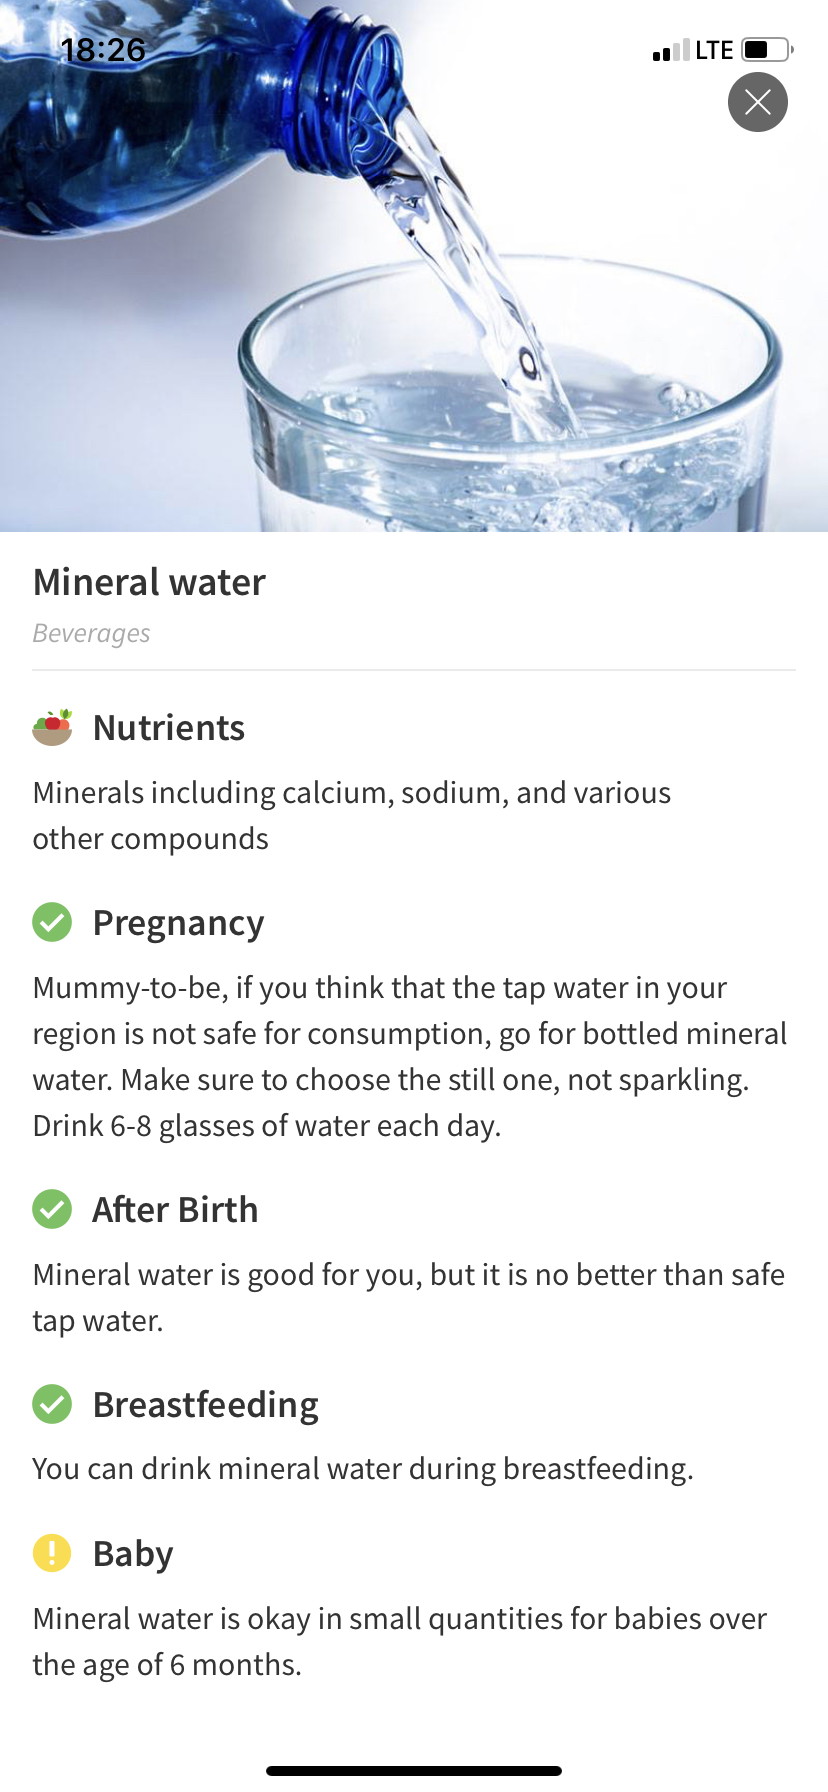Tap the baby advice about 6 months
This screenshot has width=828, height=1792.
tap(399, 1641)
